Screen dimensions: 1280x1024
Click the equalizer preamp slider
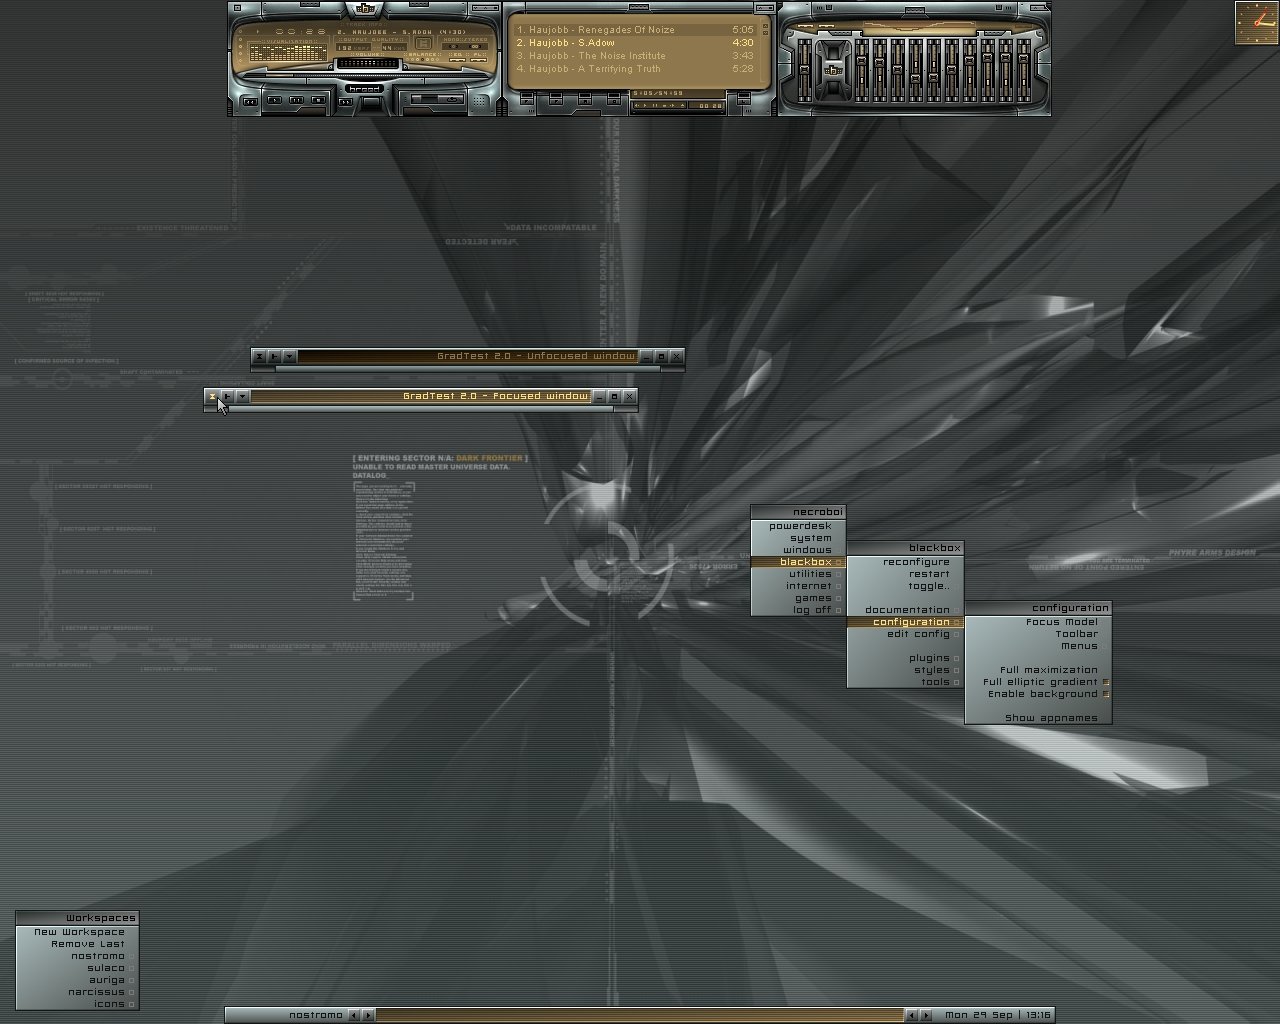point(805,70)
